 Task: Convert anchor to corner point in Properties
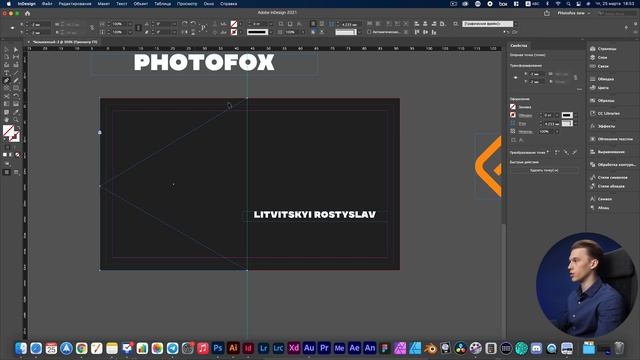(557, 152)
